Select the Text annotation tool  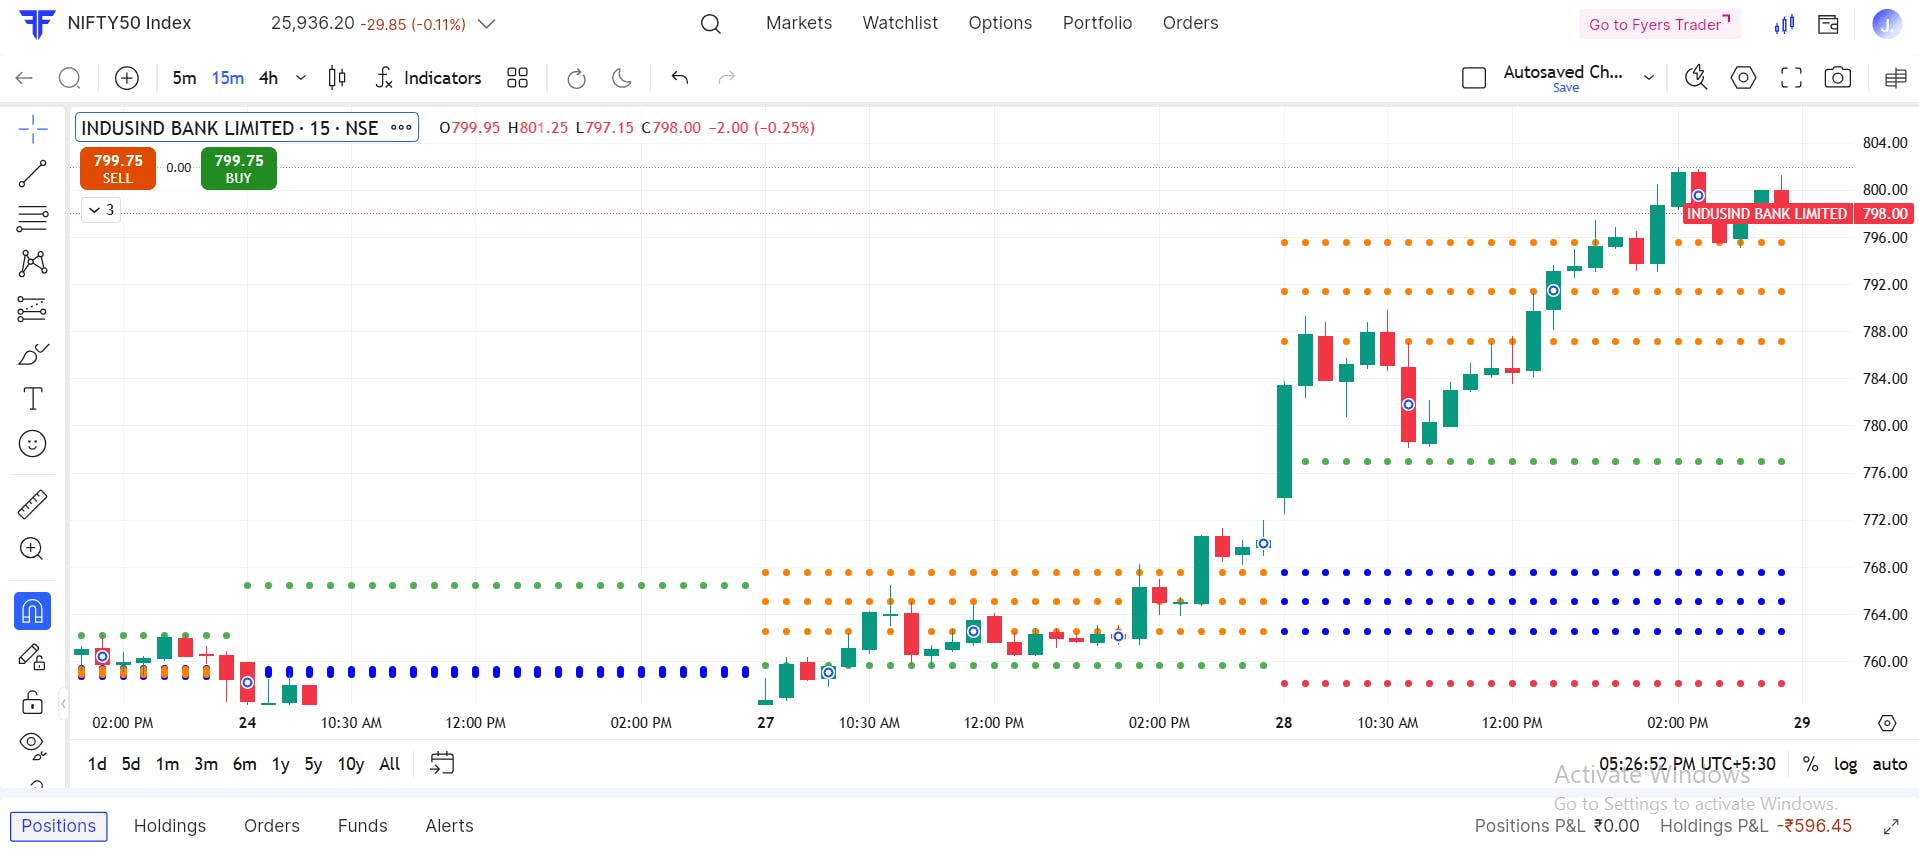pyautogui.click(x=33, y=398)
